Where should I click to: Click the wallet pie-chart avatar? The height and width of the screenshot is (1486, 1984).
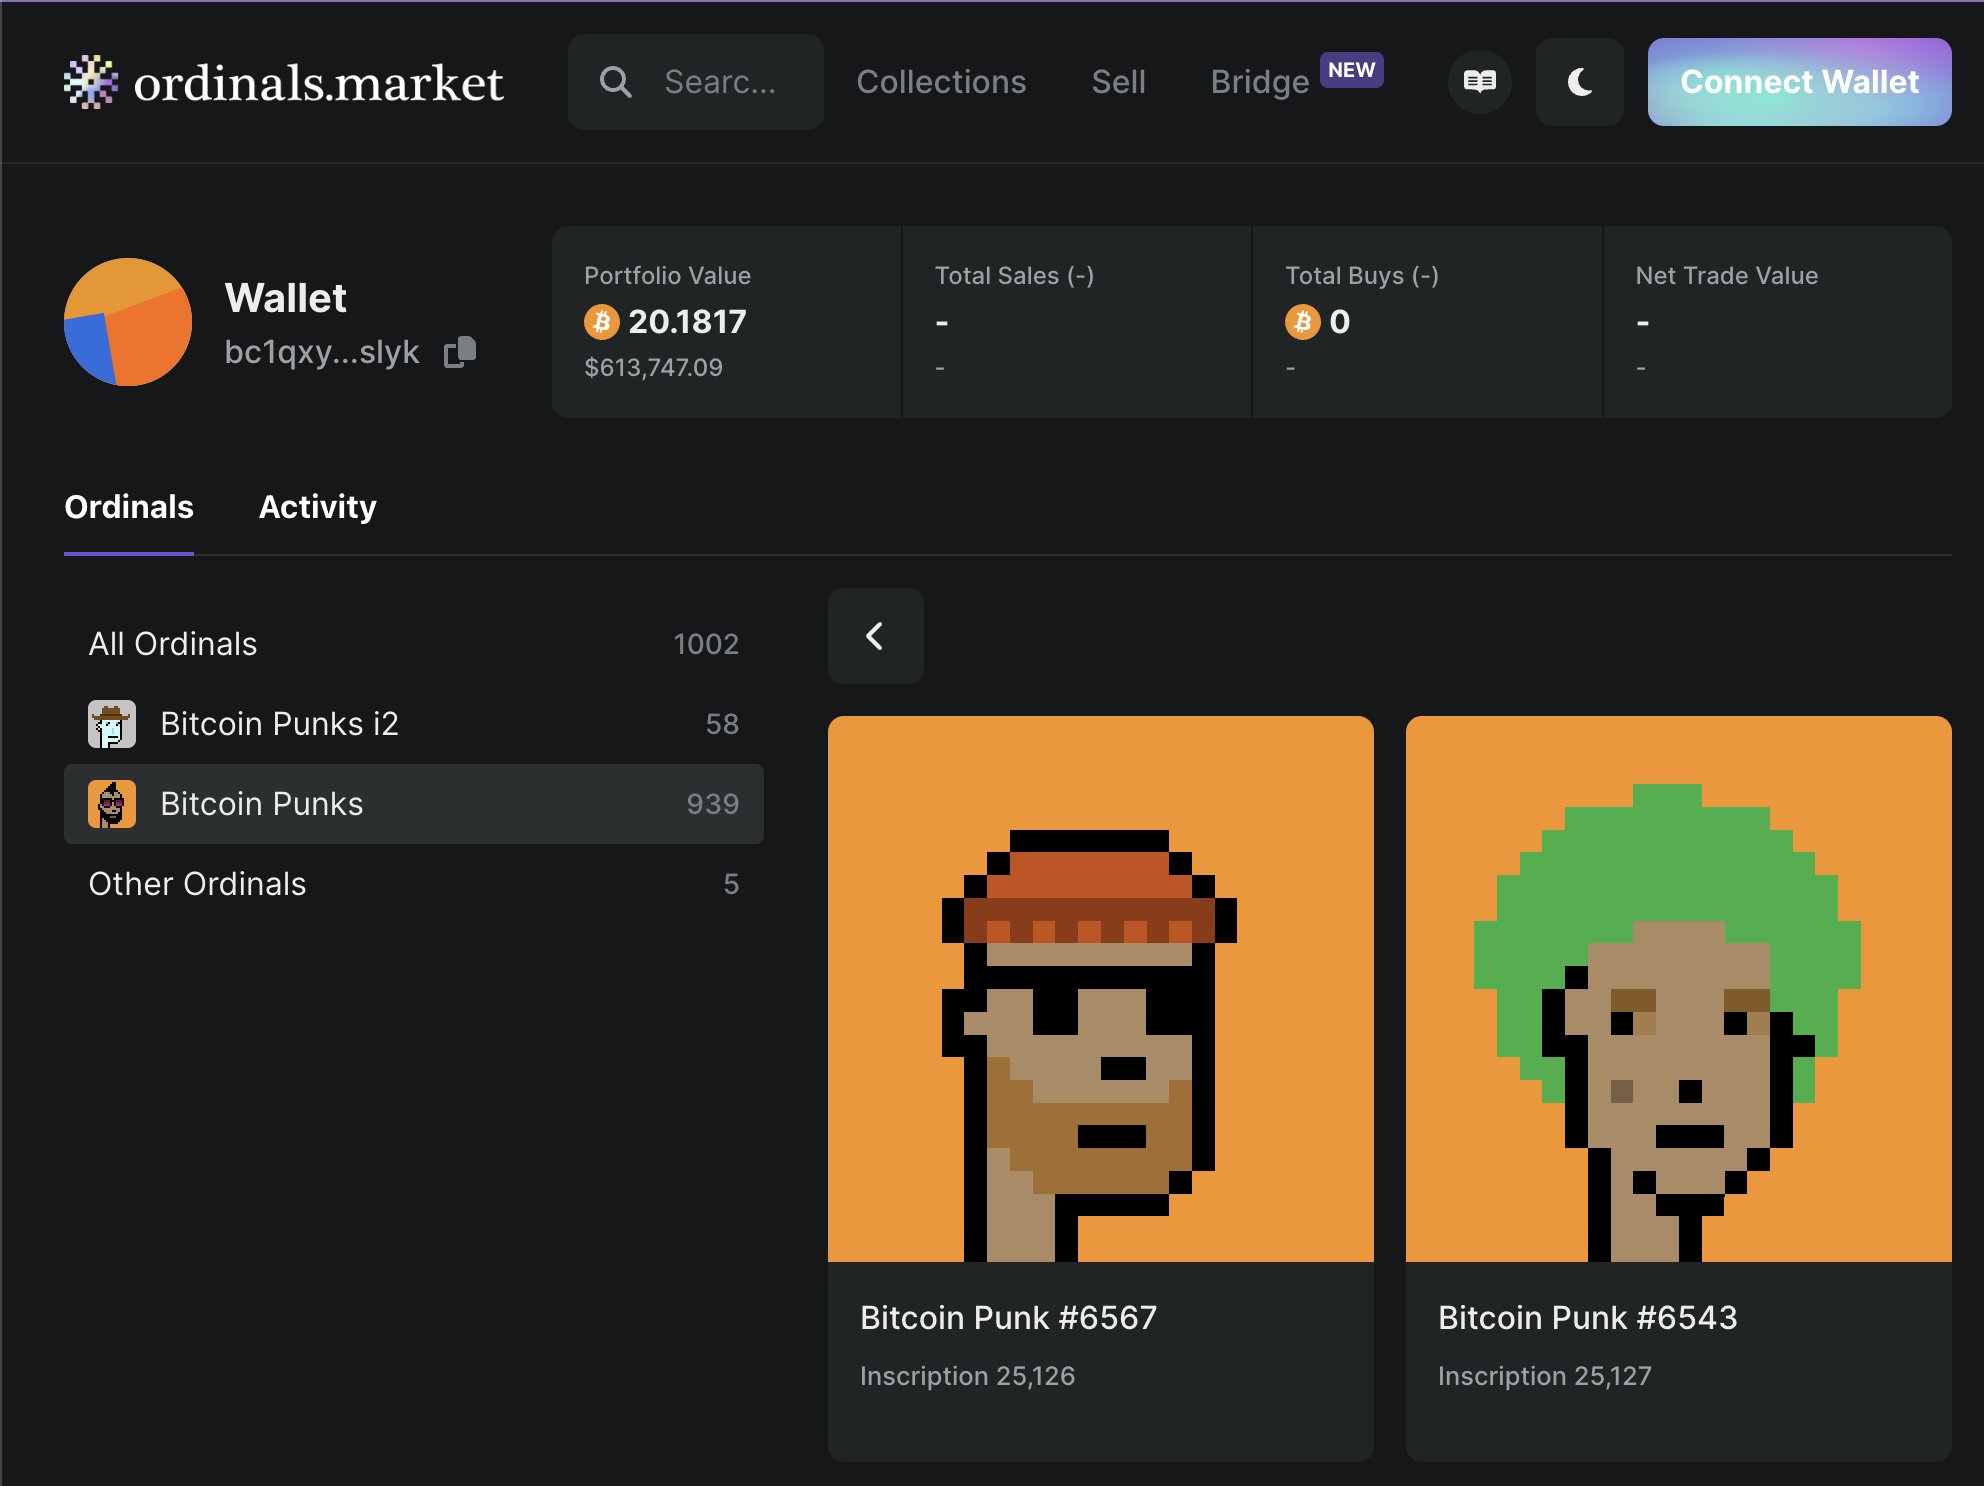(x=128, y=322)
